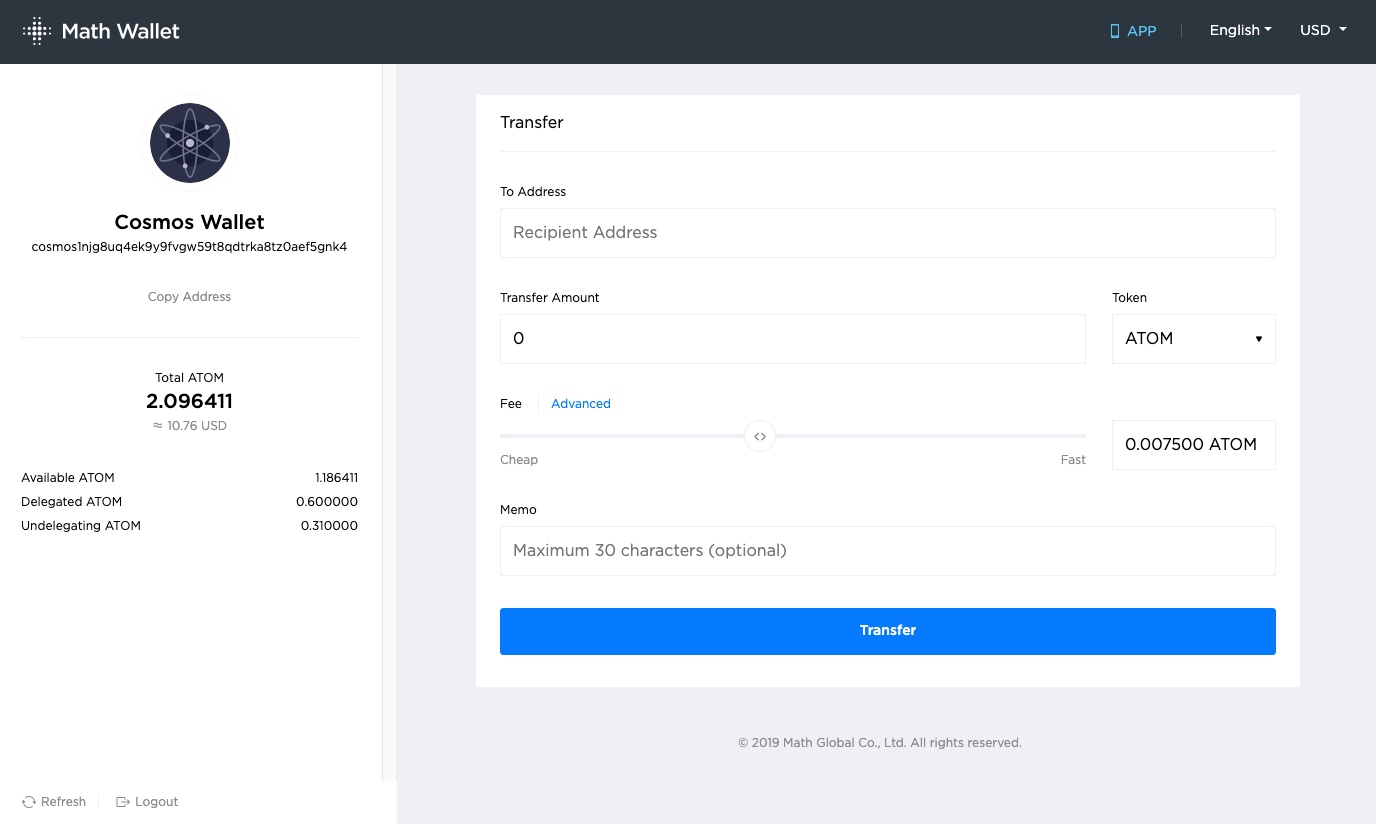This screenshot has width=1376, height=824.
Task: Click the Available ATOM label
Action: click(68, 478)
